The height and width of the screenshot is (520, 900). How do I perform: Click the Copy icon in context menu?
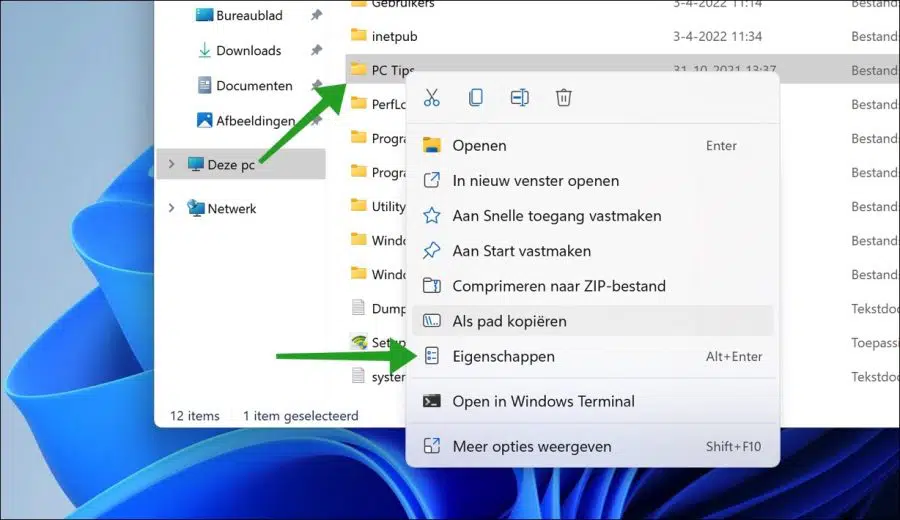pos(475,98)
